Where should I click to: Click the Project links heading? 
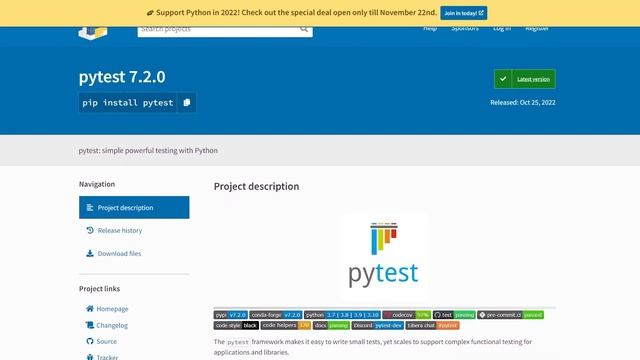click(100, 289)
